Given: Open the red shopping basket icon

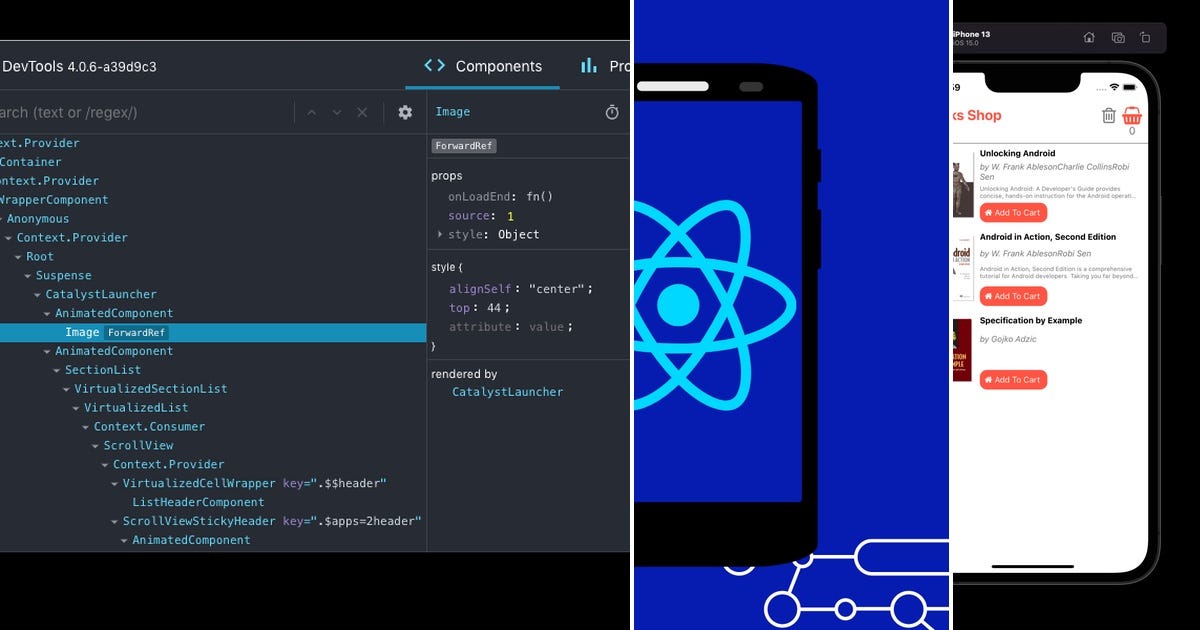Looking at the screenshot, I should [1131, 114].
